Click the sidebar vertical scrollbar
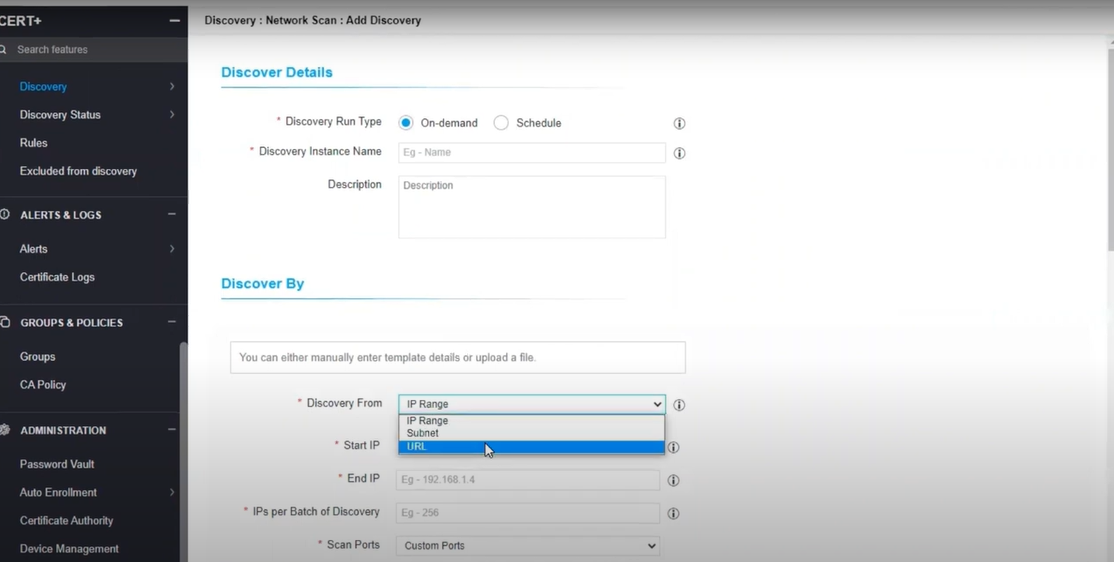1114x562 pixels. click(184, 451)
